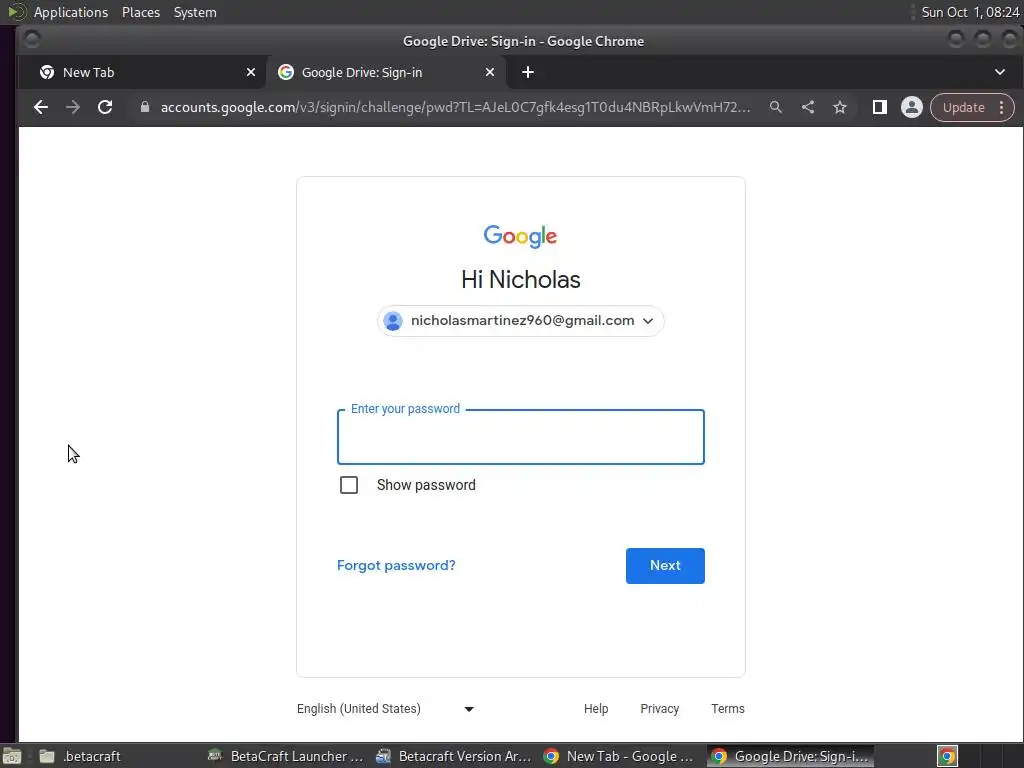Image resolution: width=1024 pixels, height=768 pixels.
Task: Click the window menu button in title bar
Action: point(32,40)
